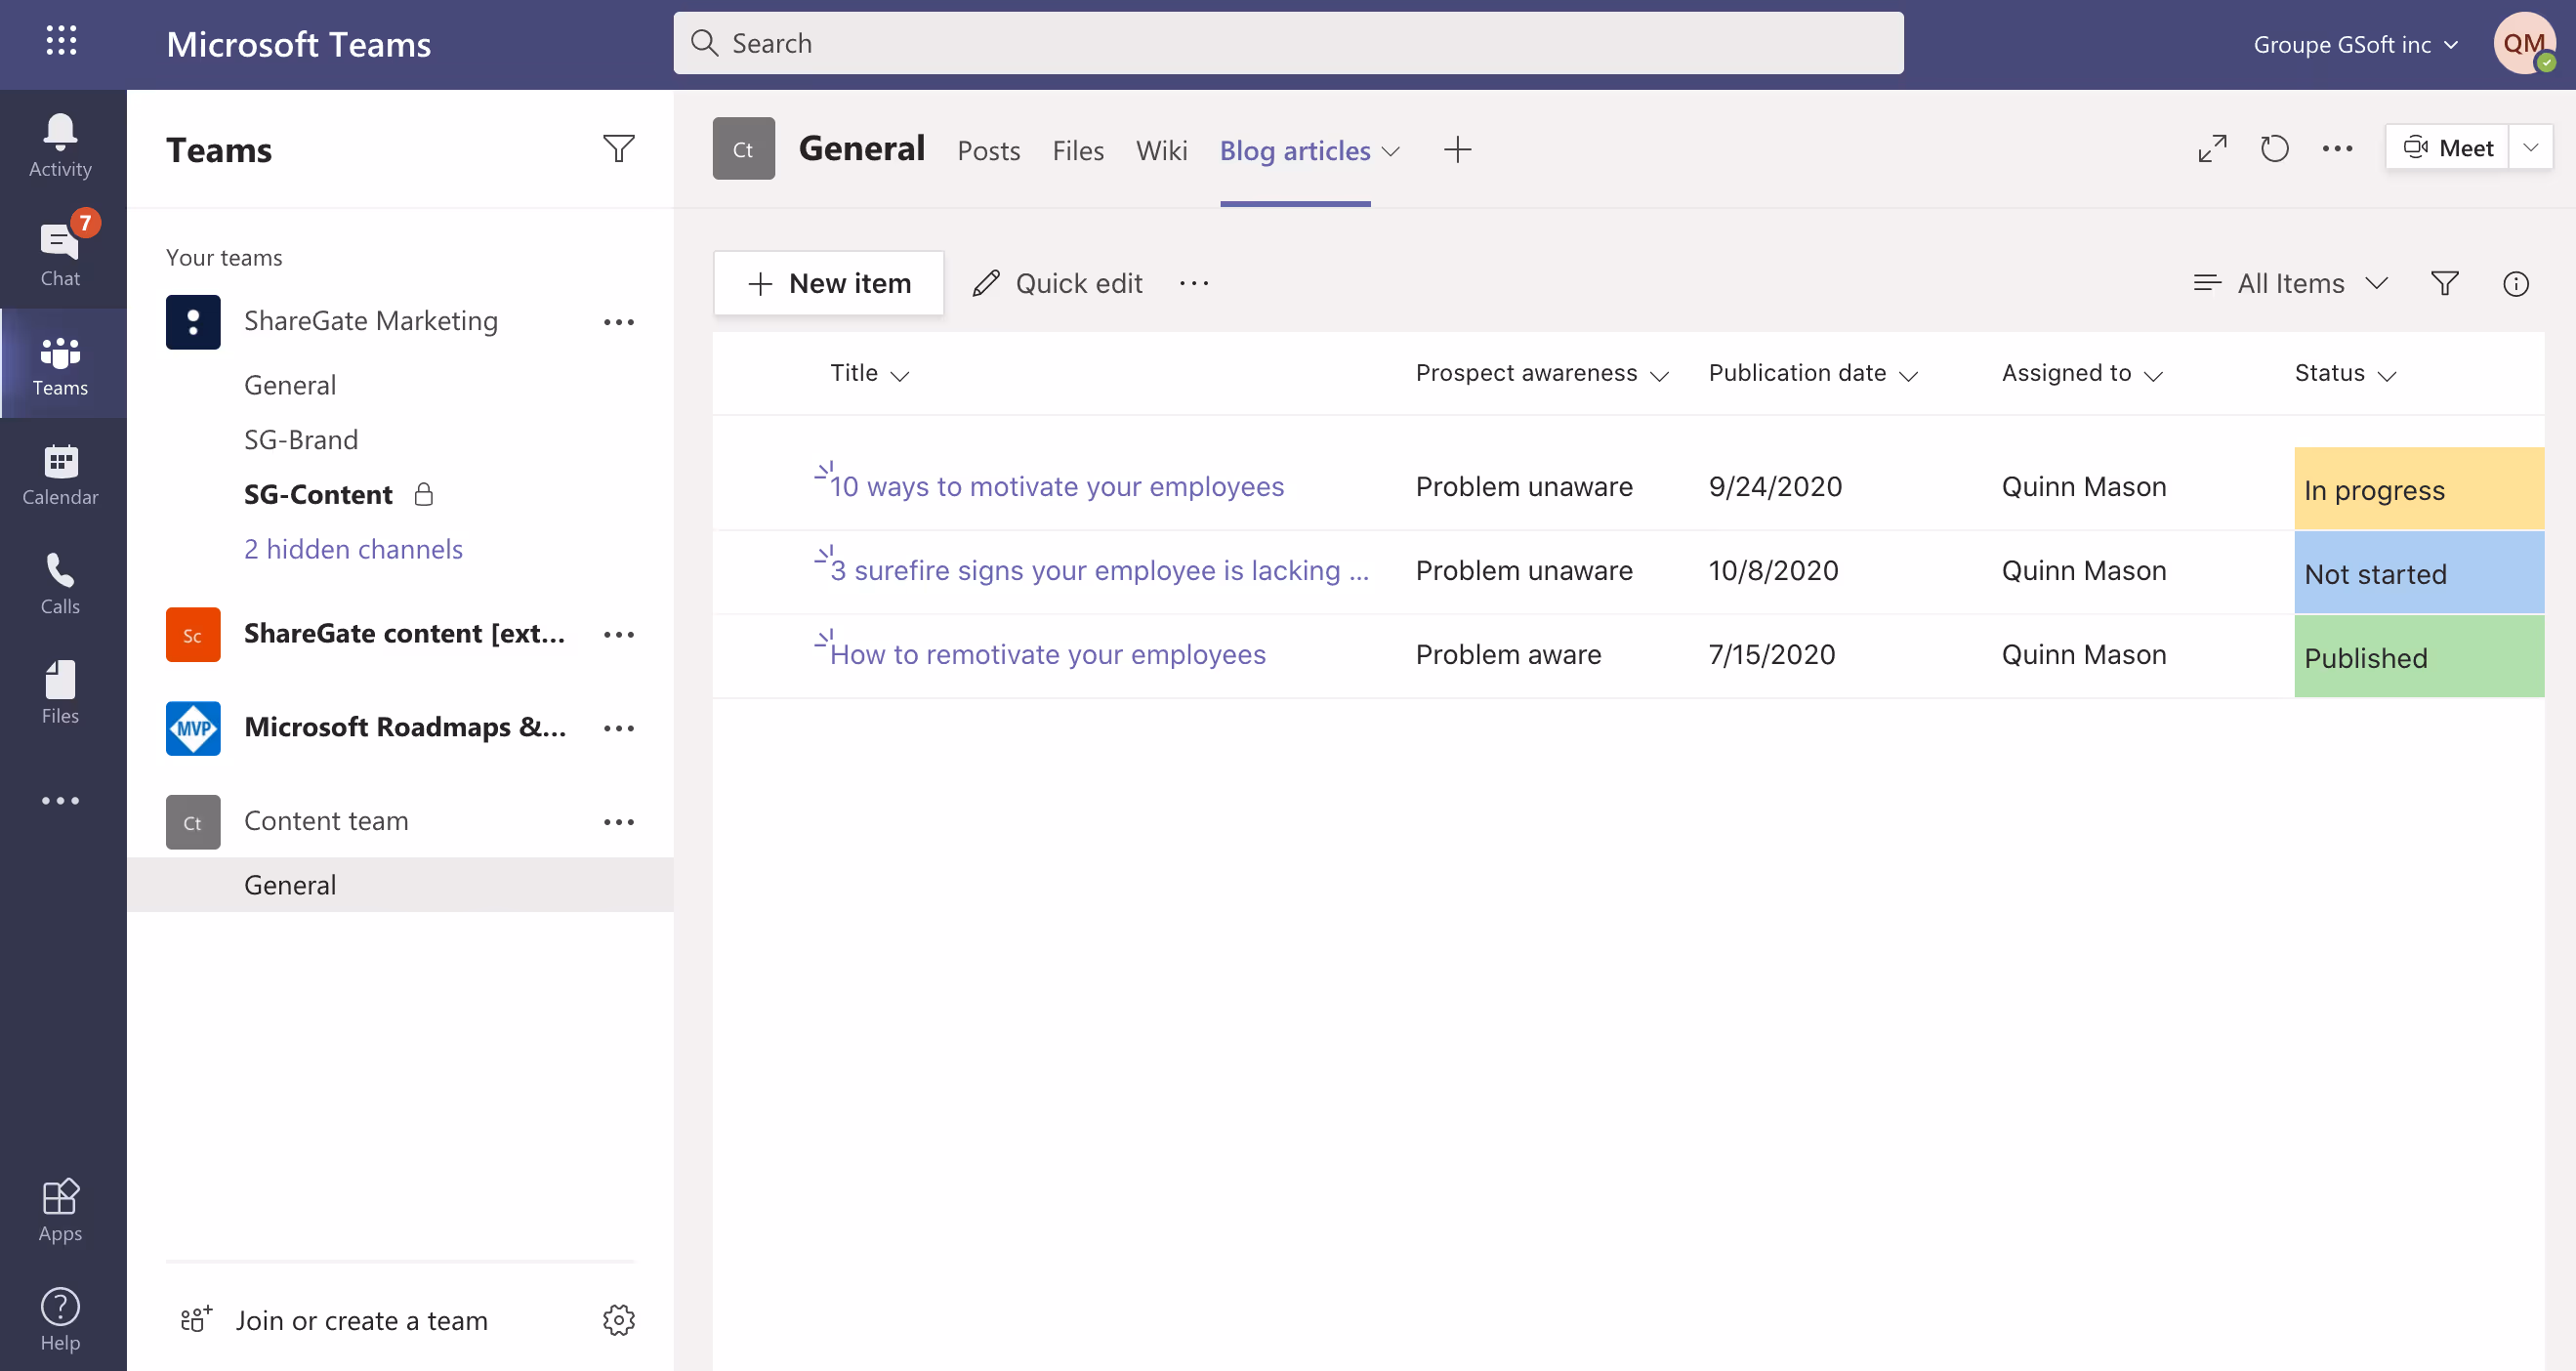Switch to the Files tab
This screenshot has height=1371, width=2576.
tap(1077, 151)
